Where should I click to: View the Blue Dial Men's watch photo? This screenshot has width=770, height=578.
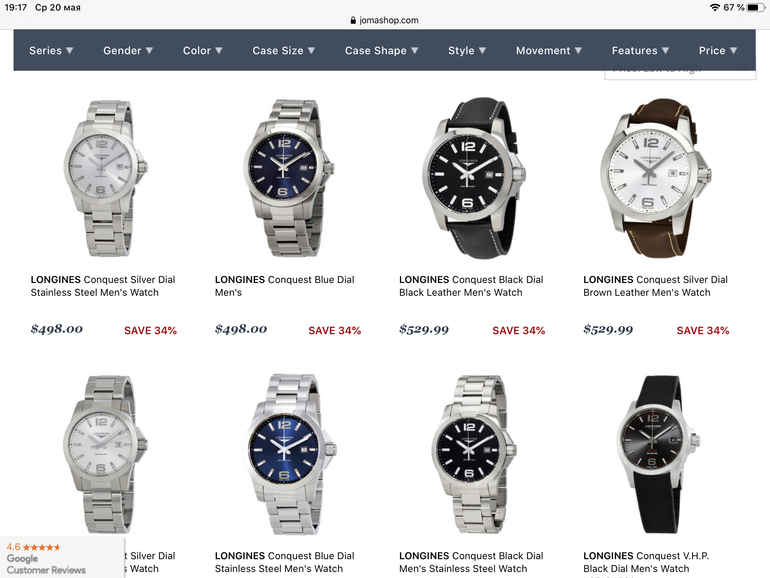tap(289, 178)
